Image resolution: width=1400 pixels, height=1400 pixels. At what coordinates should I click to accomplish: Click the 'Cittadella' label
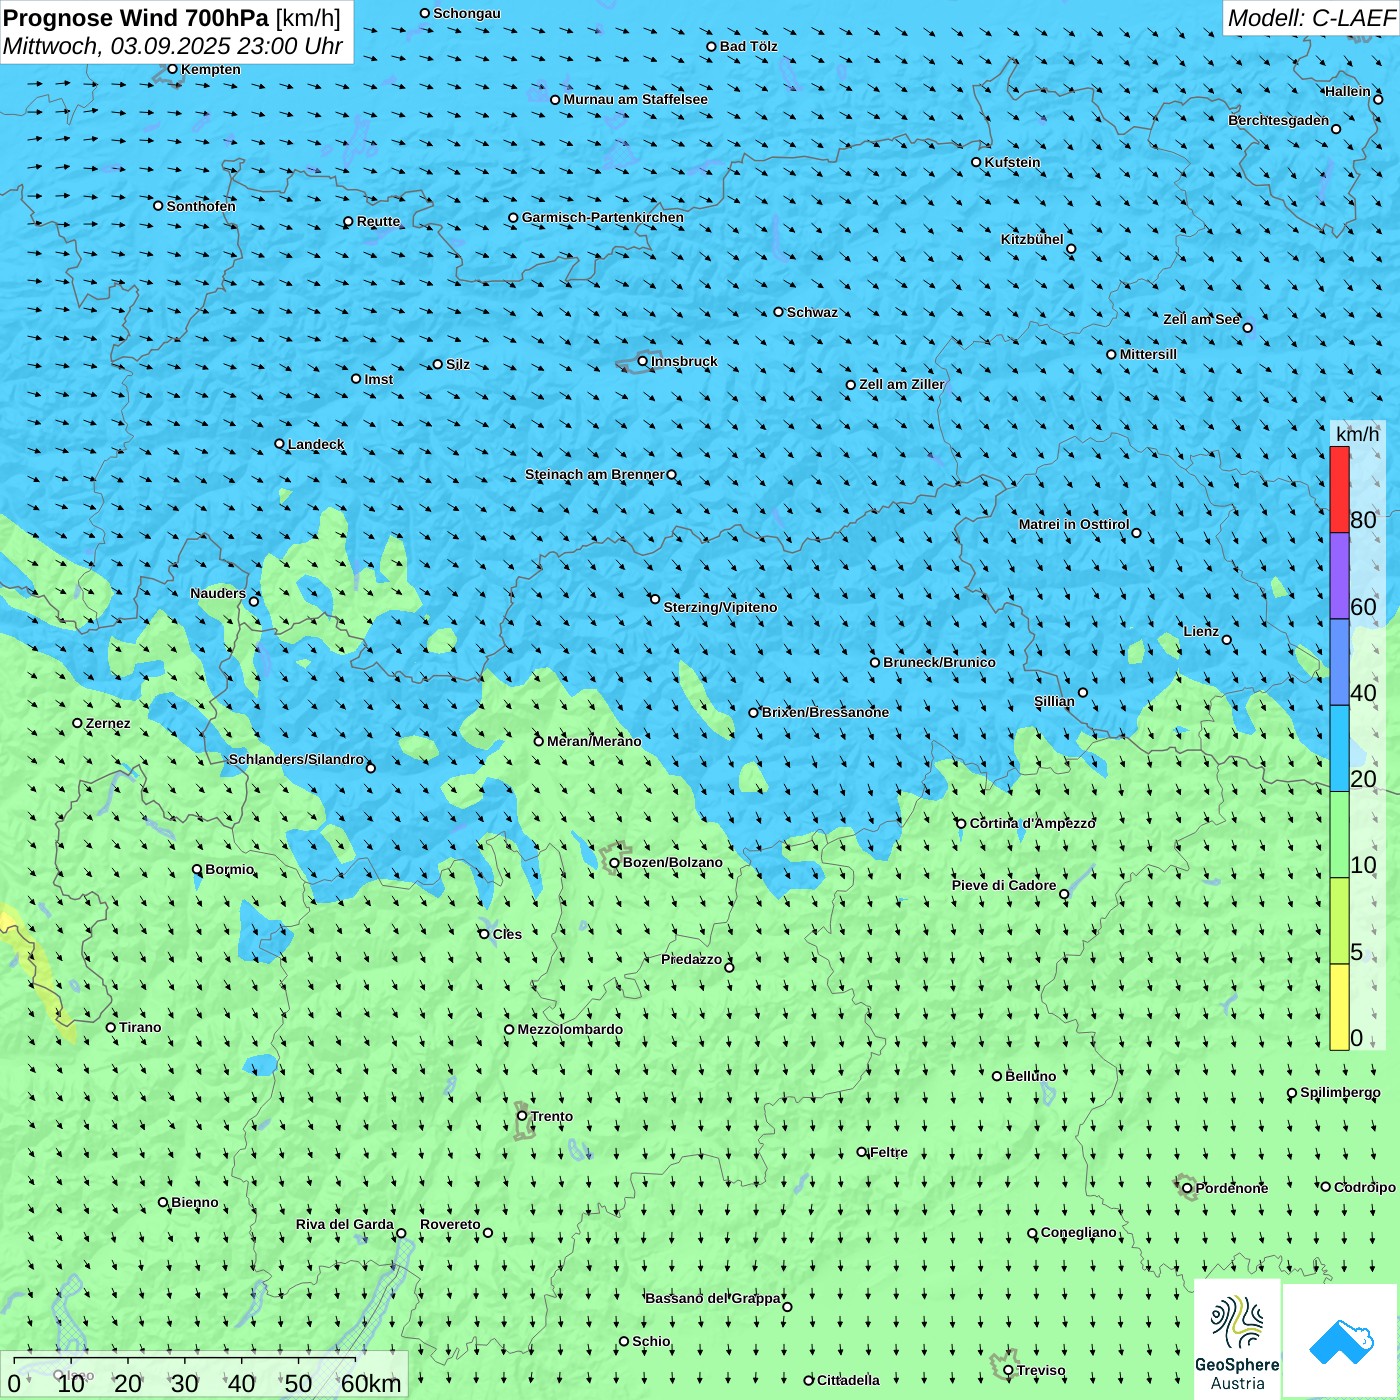(848, 1380)
